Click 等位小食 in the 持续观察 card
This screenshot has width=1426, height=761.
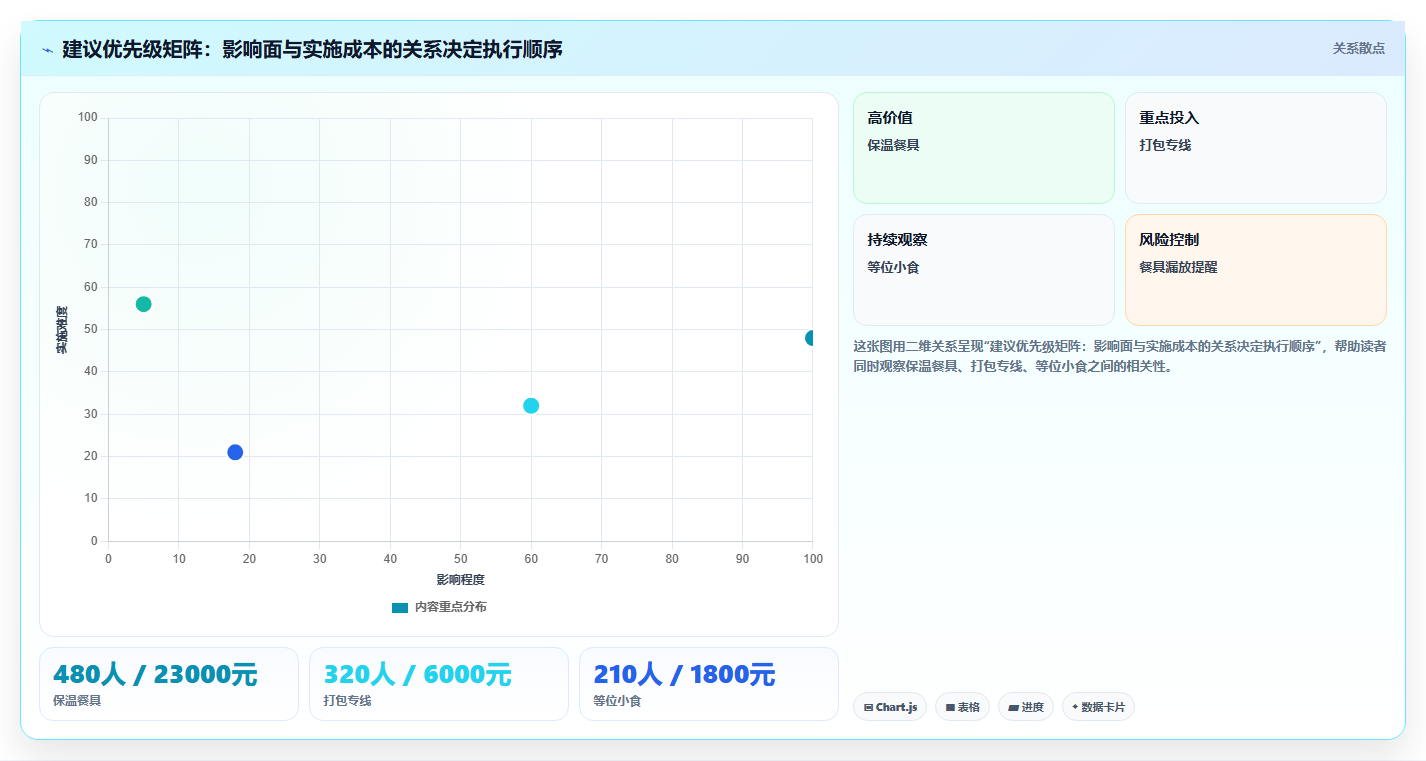(893, 267)
